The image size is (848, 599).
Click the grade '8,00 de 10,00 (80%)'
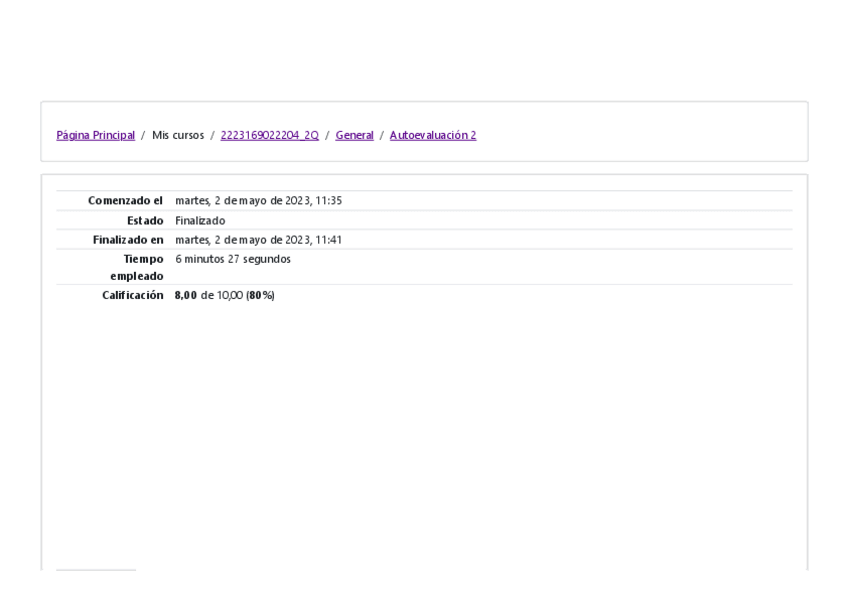tap(224, 295)
